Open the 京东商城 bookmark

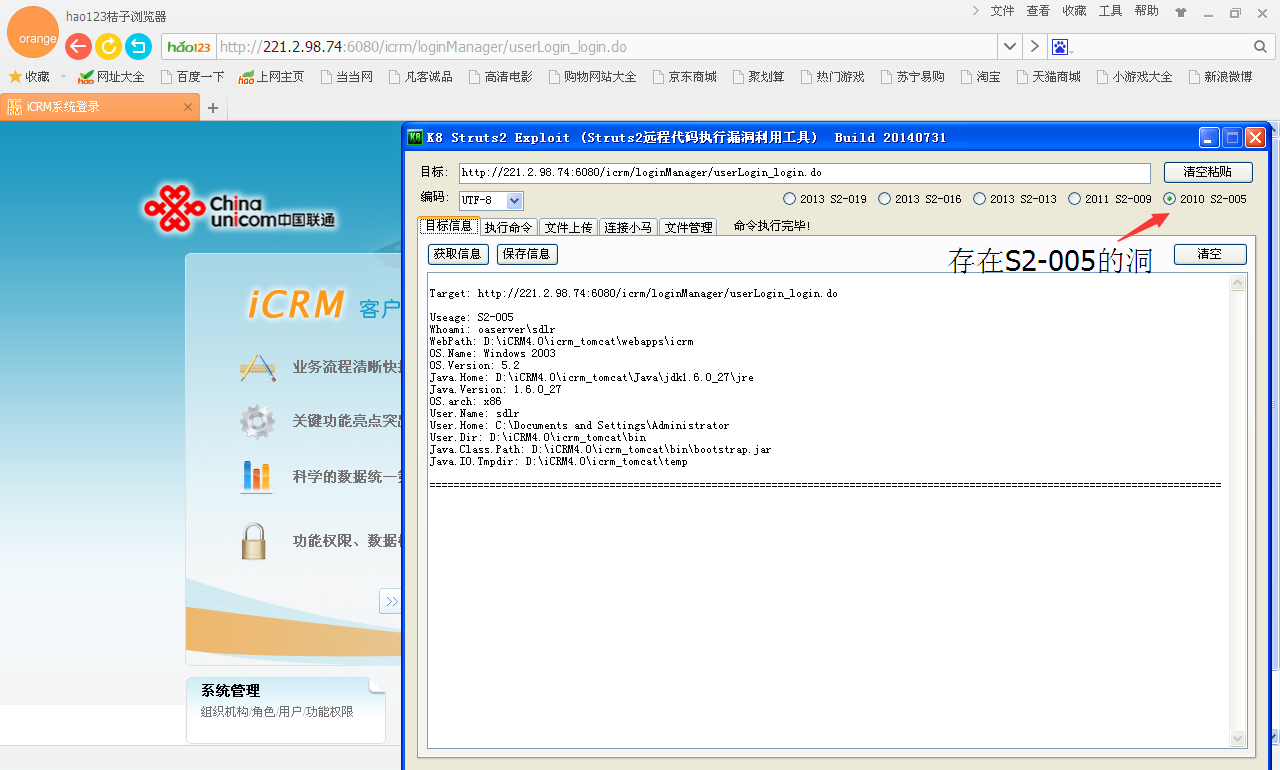(x=684, y=76)
